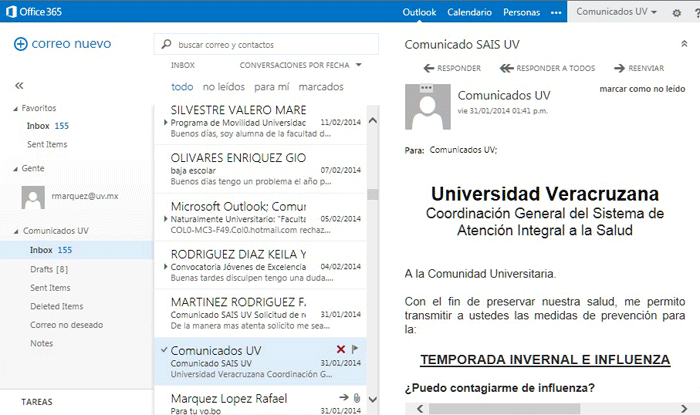Select the 'no leídos' filter
This screenshot has height=415, width=700.
[x=224, y=86]
